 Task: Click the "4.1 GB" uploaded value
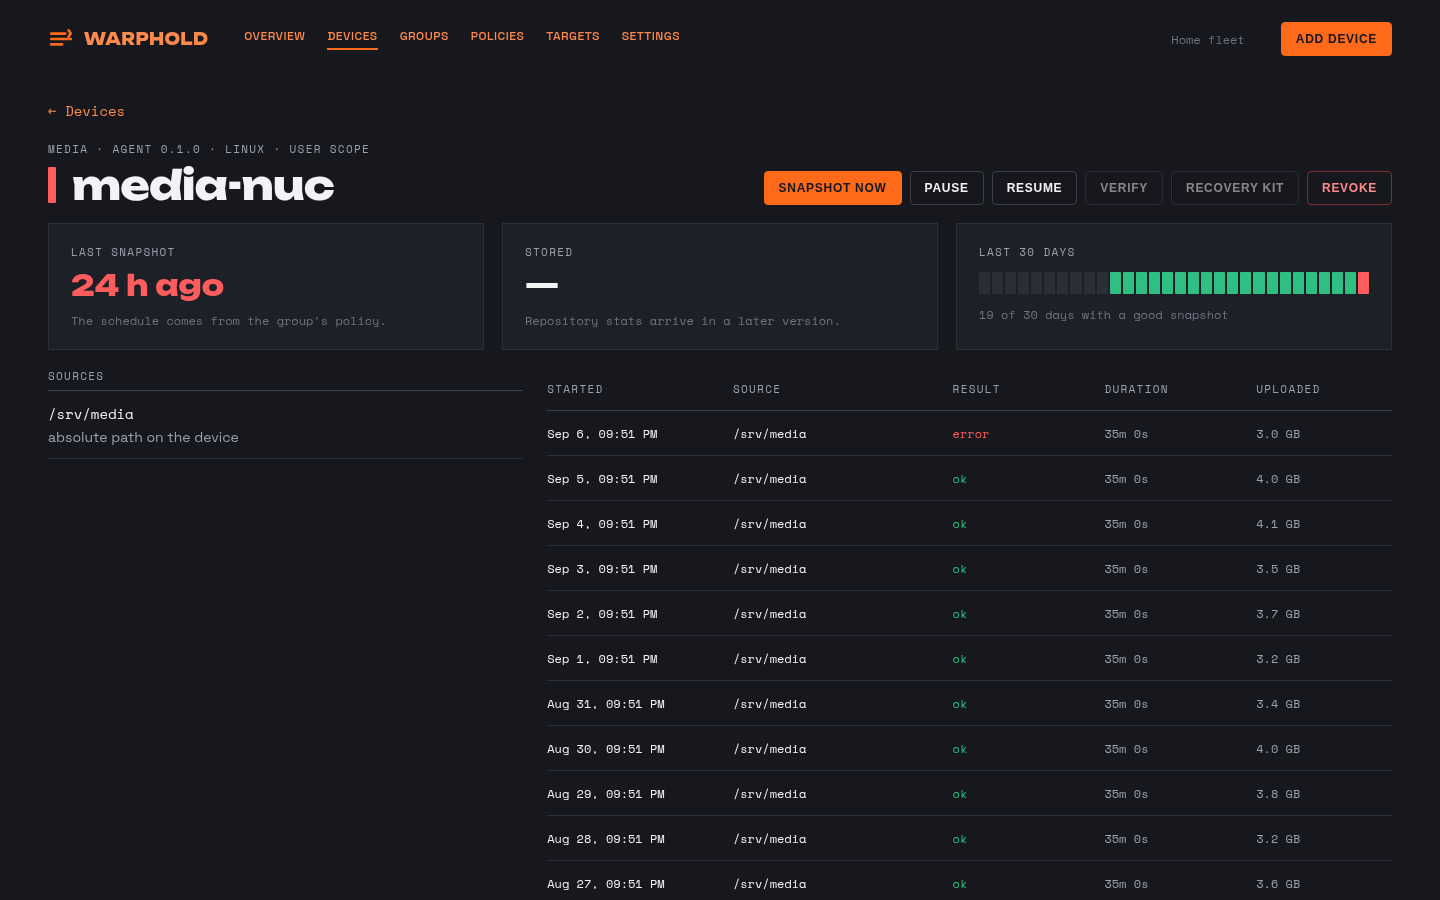coord(1278,524)
